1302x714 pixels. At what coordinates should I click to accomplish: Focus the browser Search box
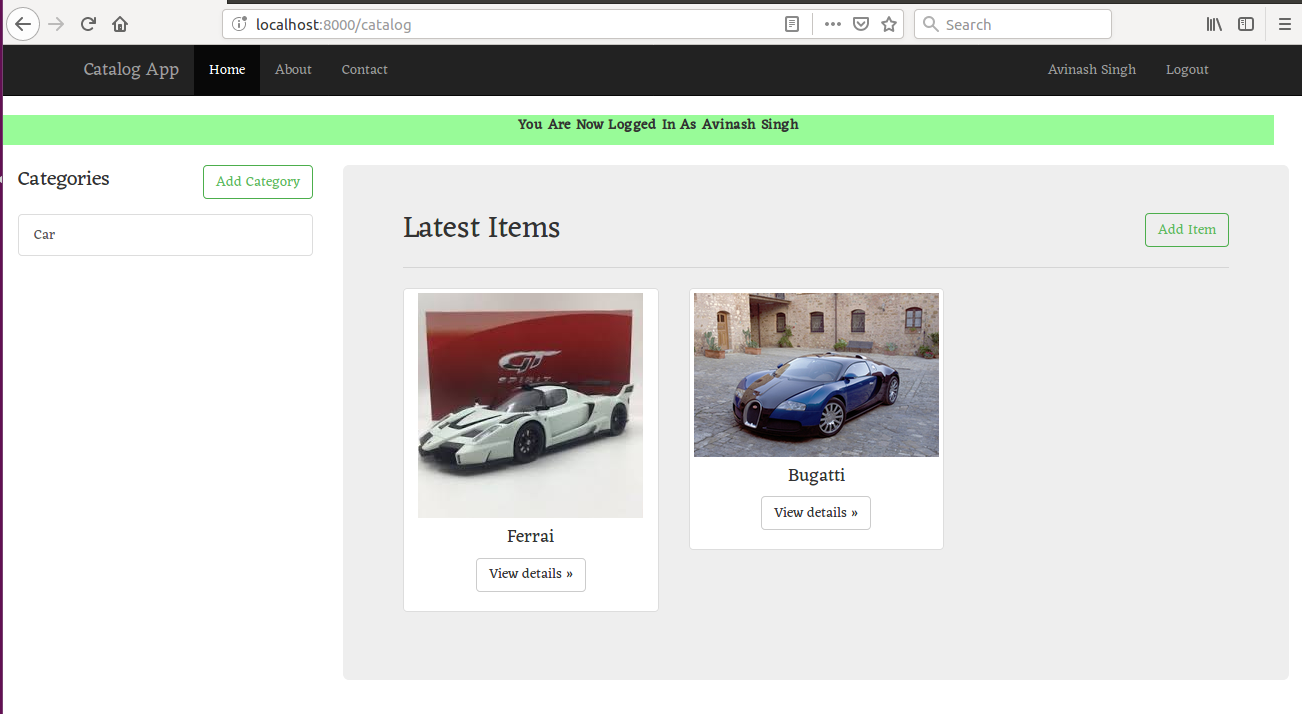click(1013, 24)
